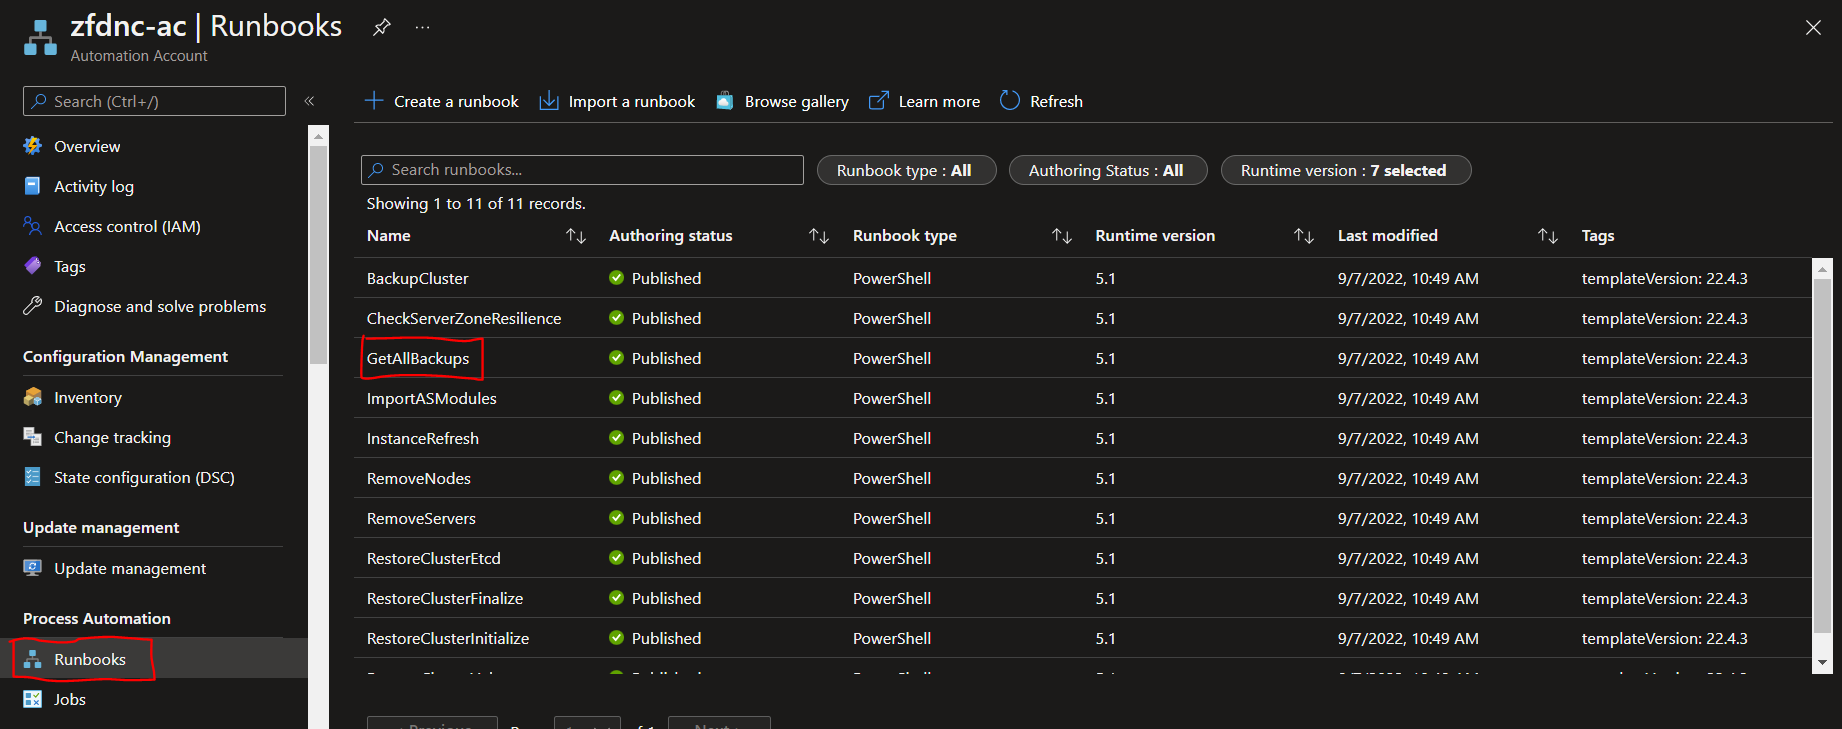Viewport: 1842px width, 729px height.
Task: Open Access control (IAM) icon
Action: 33,226
